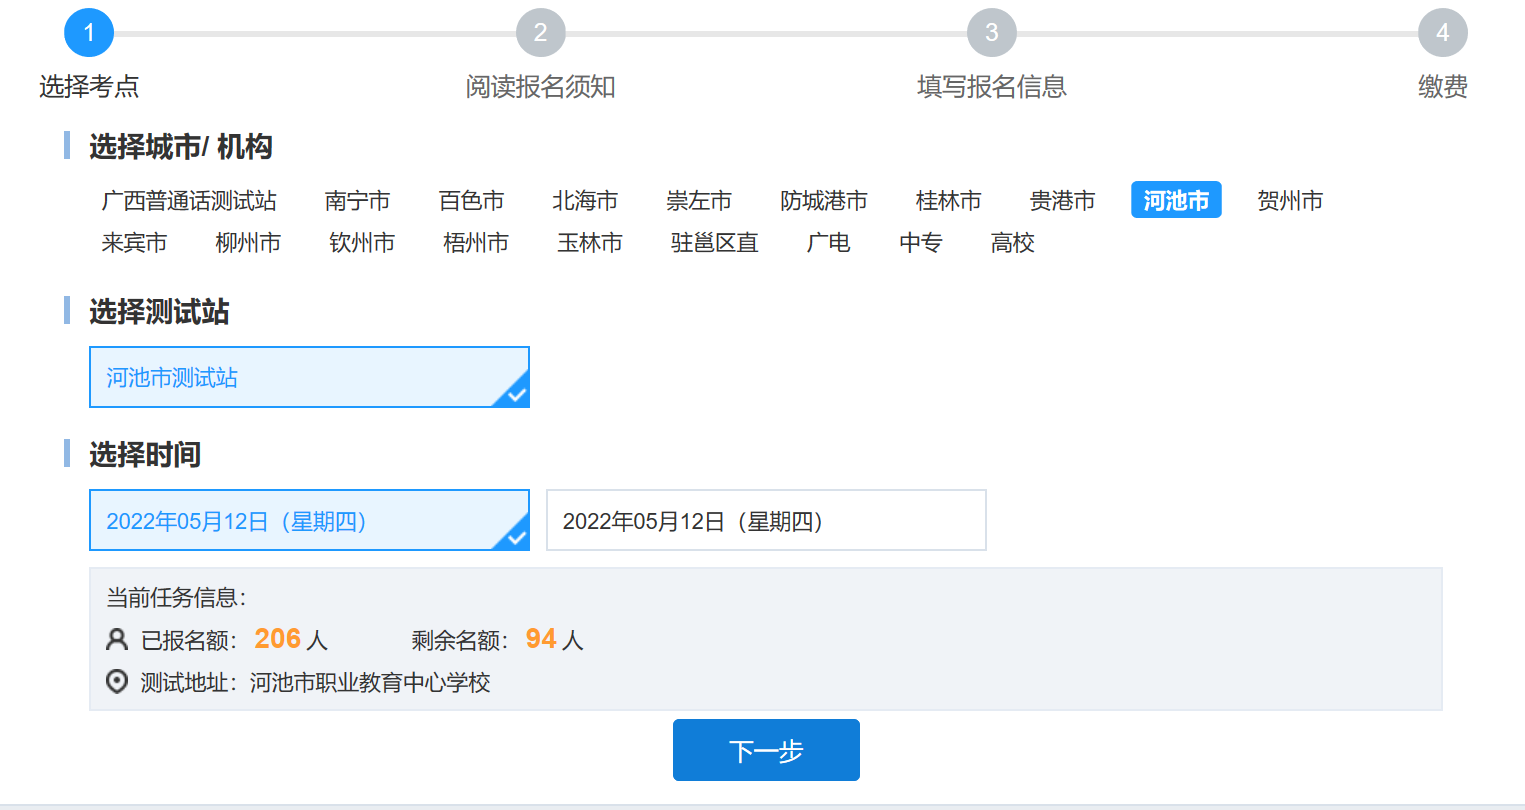
Task: Click the step 3 circle for 填写报名信息
Action: tap(991, 33)
